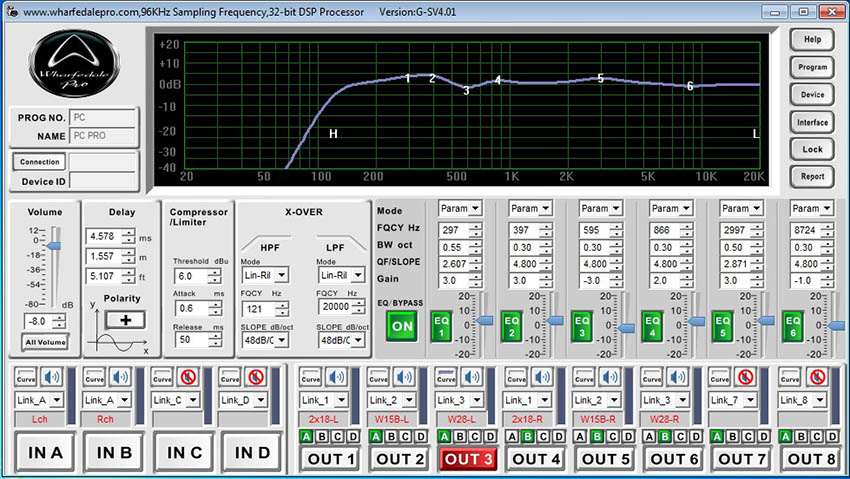Select the green EQ 1 band icon
This screenshot has width=850, height=479.
(443, 324)
